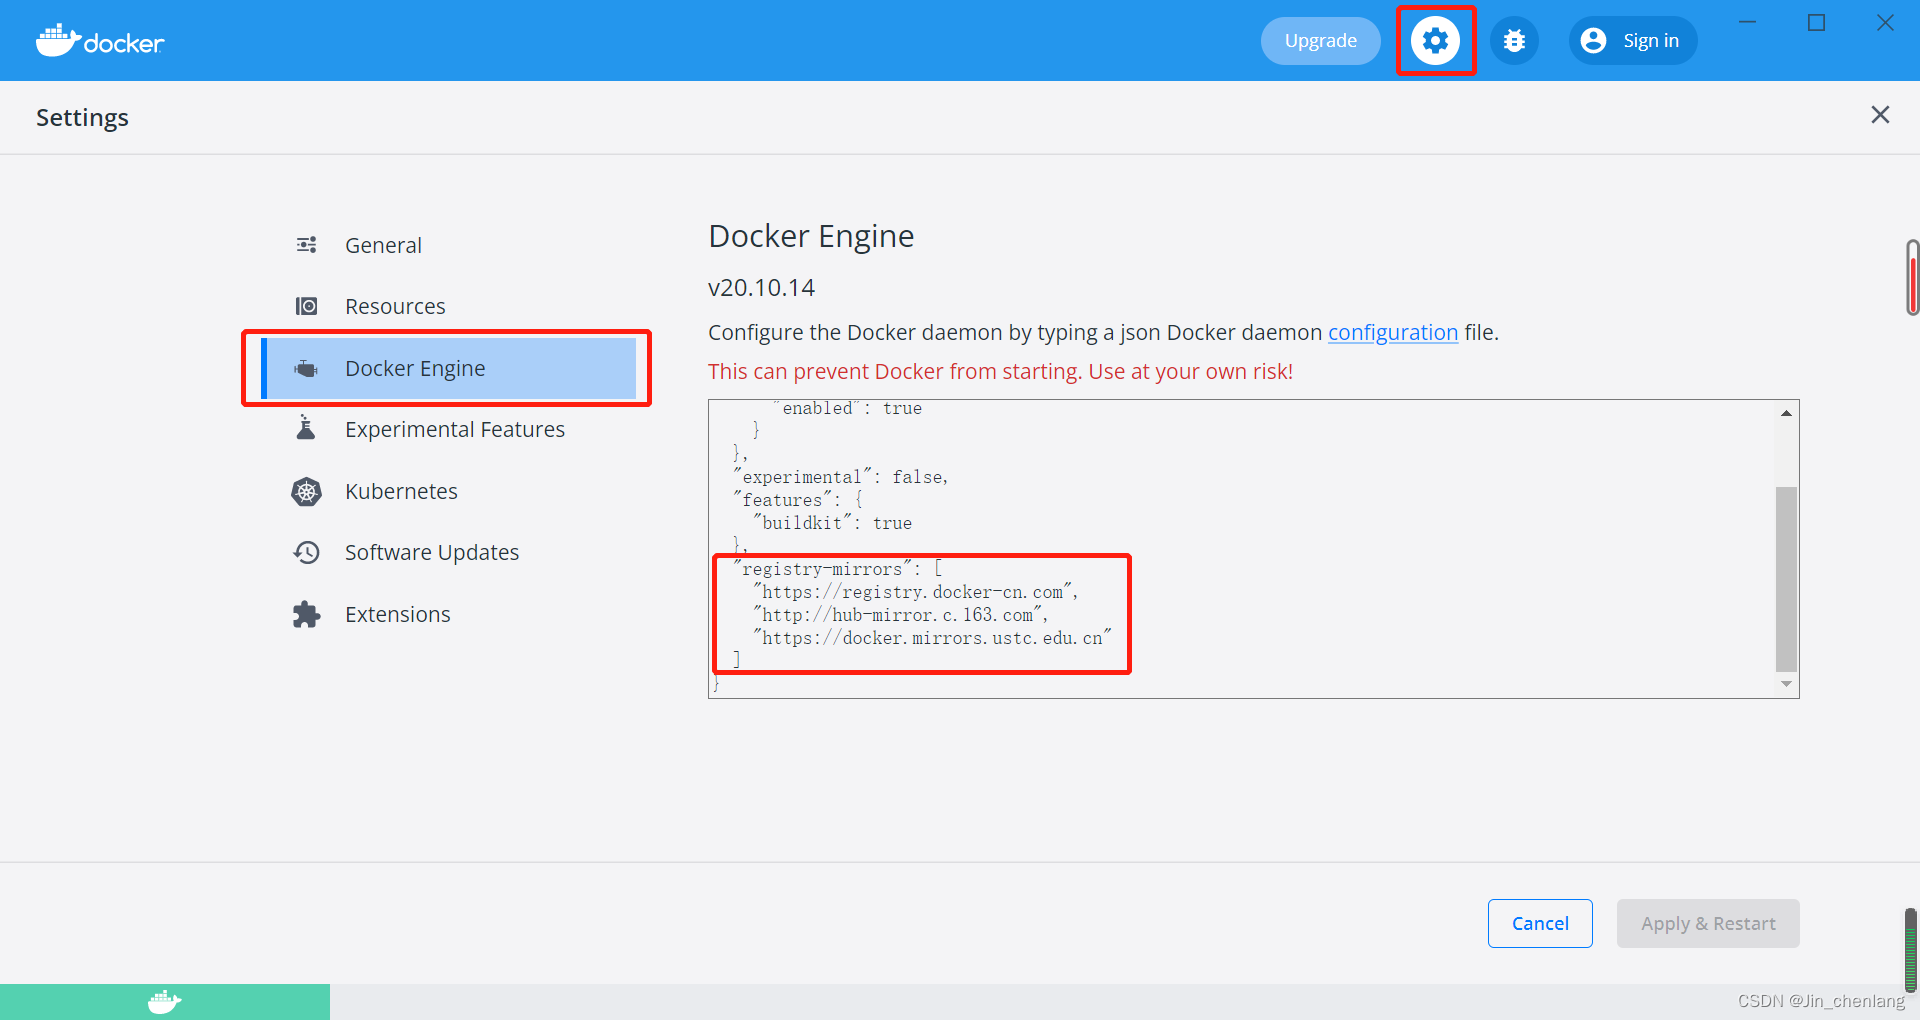
Task: Click the "experimental": false line
Action: point(840,477)
